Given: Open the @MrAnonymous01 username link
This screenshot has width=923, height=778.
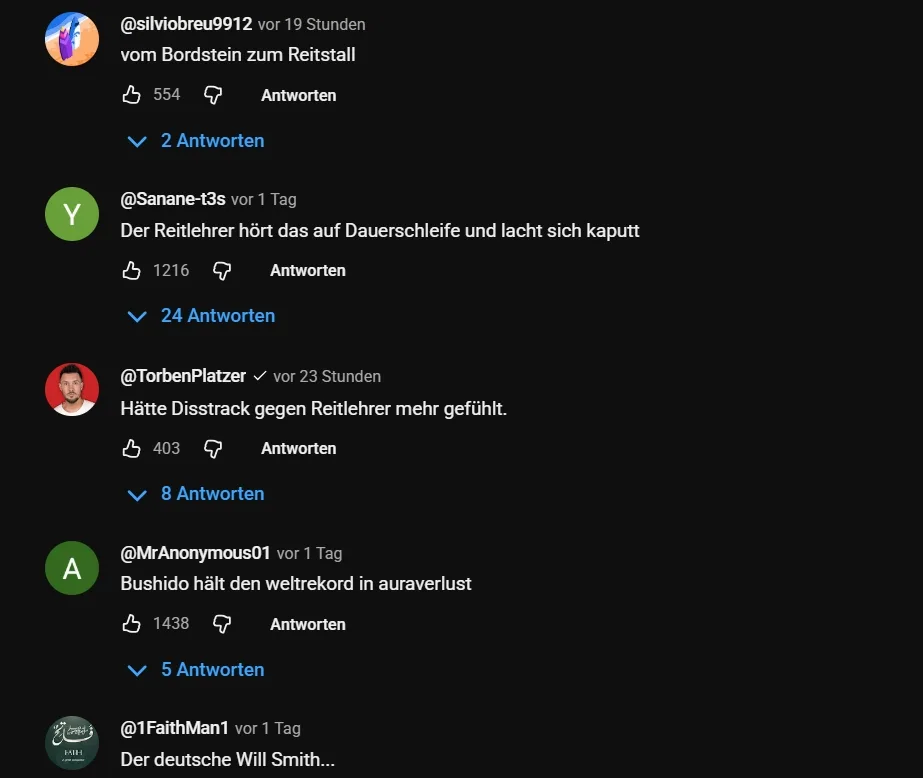Looking at the screenshot, I should pos(195,553).
